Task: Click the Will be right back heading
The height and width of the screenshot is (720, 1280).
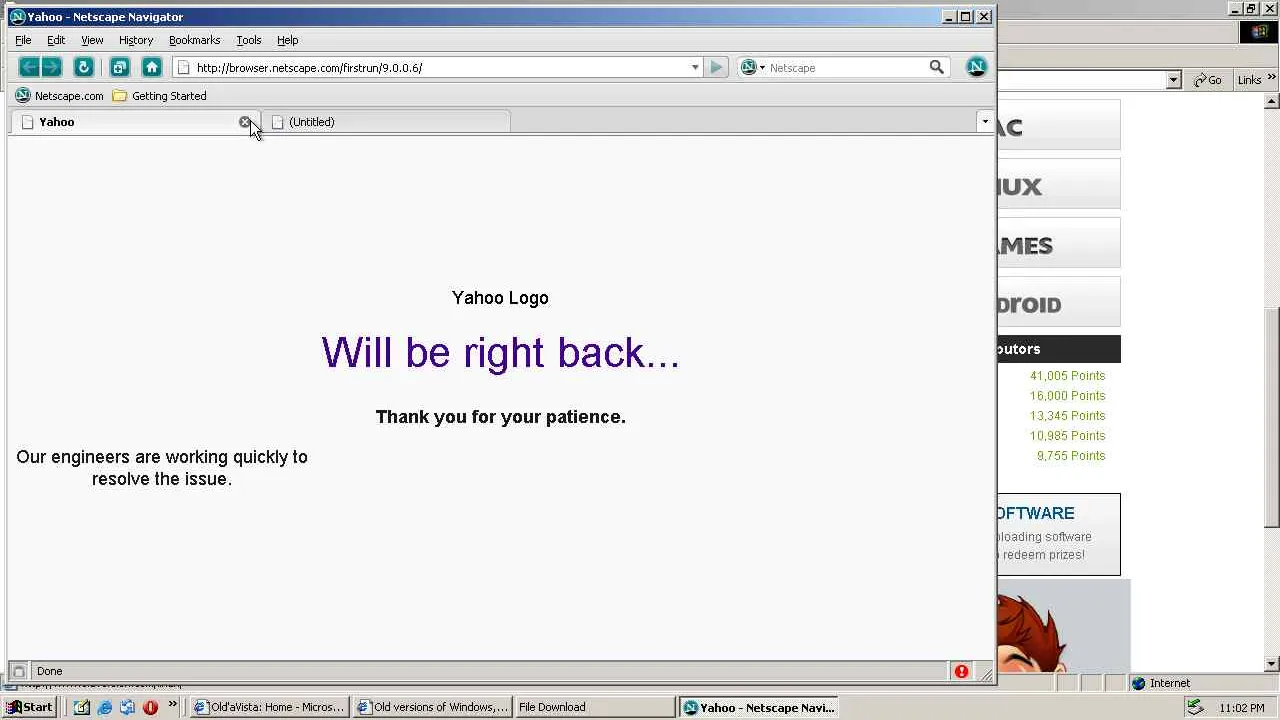Action: coord(500,353)
